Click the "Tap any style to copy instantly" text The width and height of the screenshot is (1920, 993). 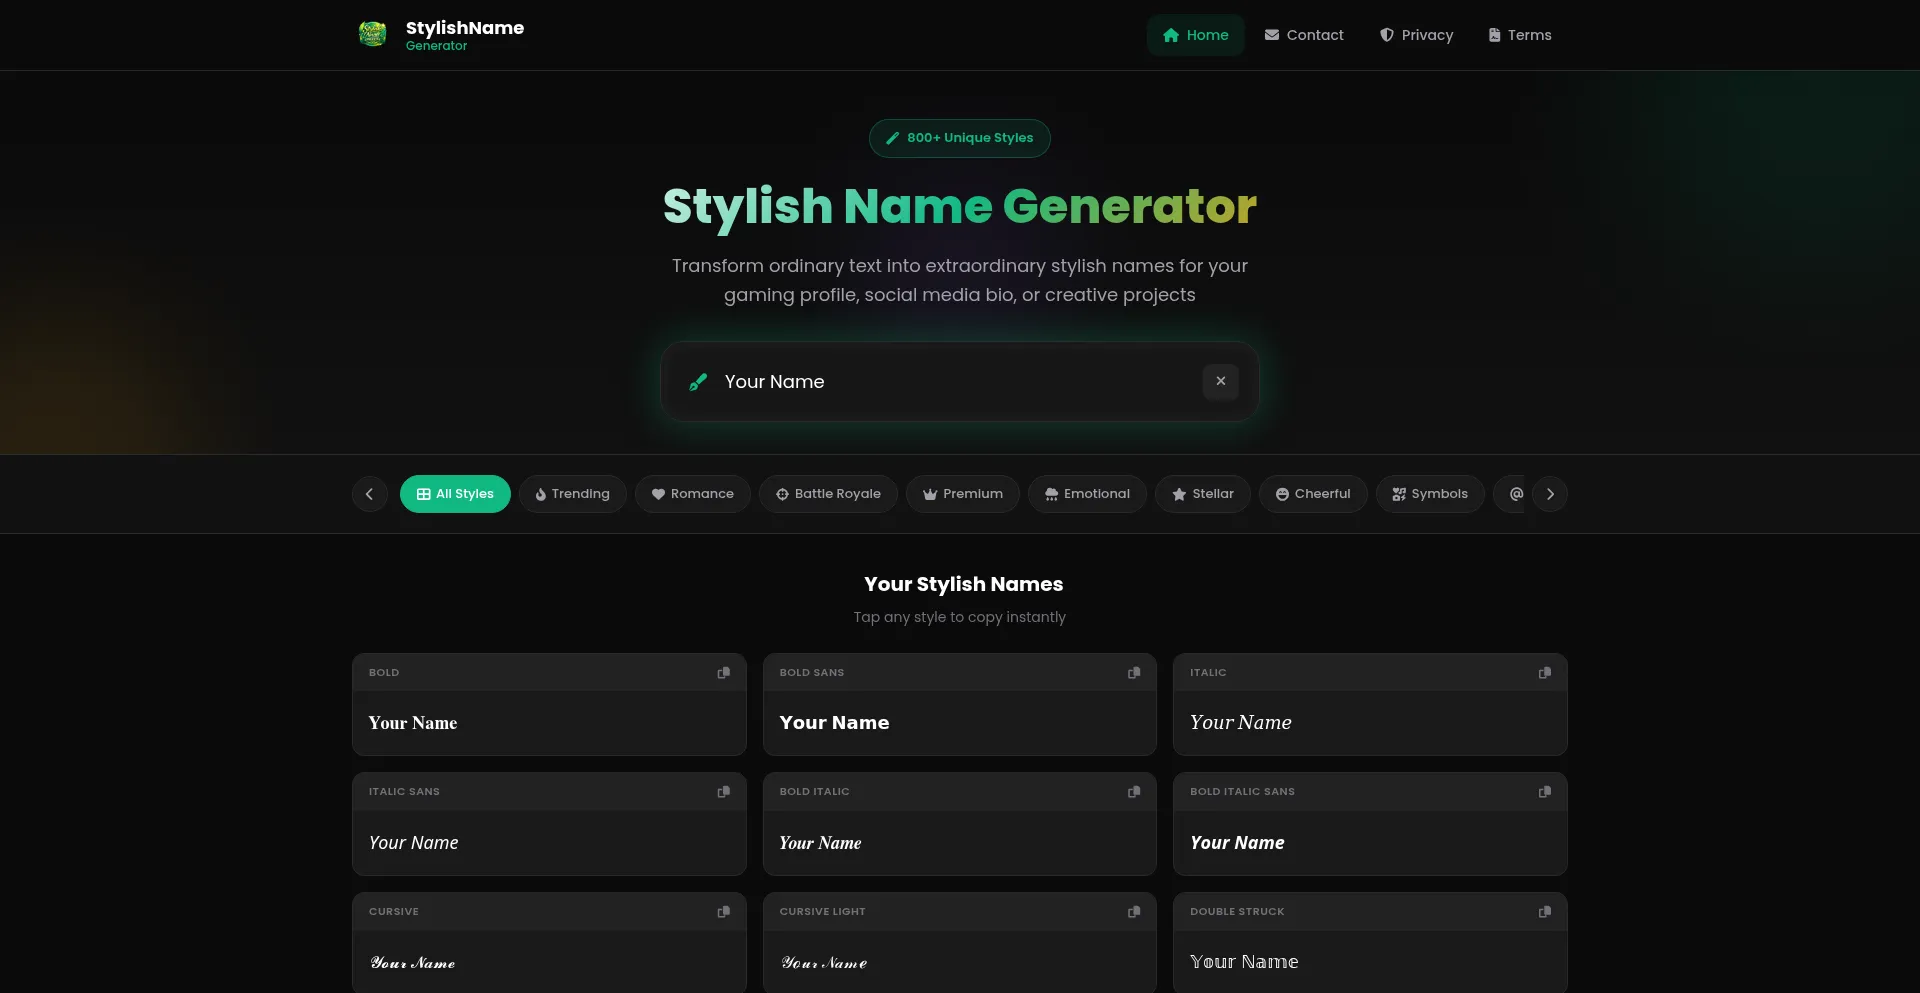960,617
